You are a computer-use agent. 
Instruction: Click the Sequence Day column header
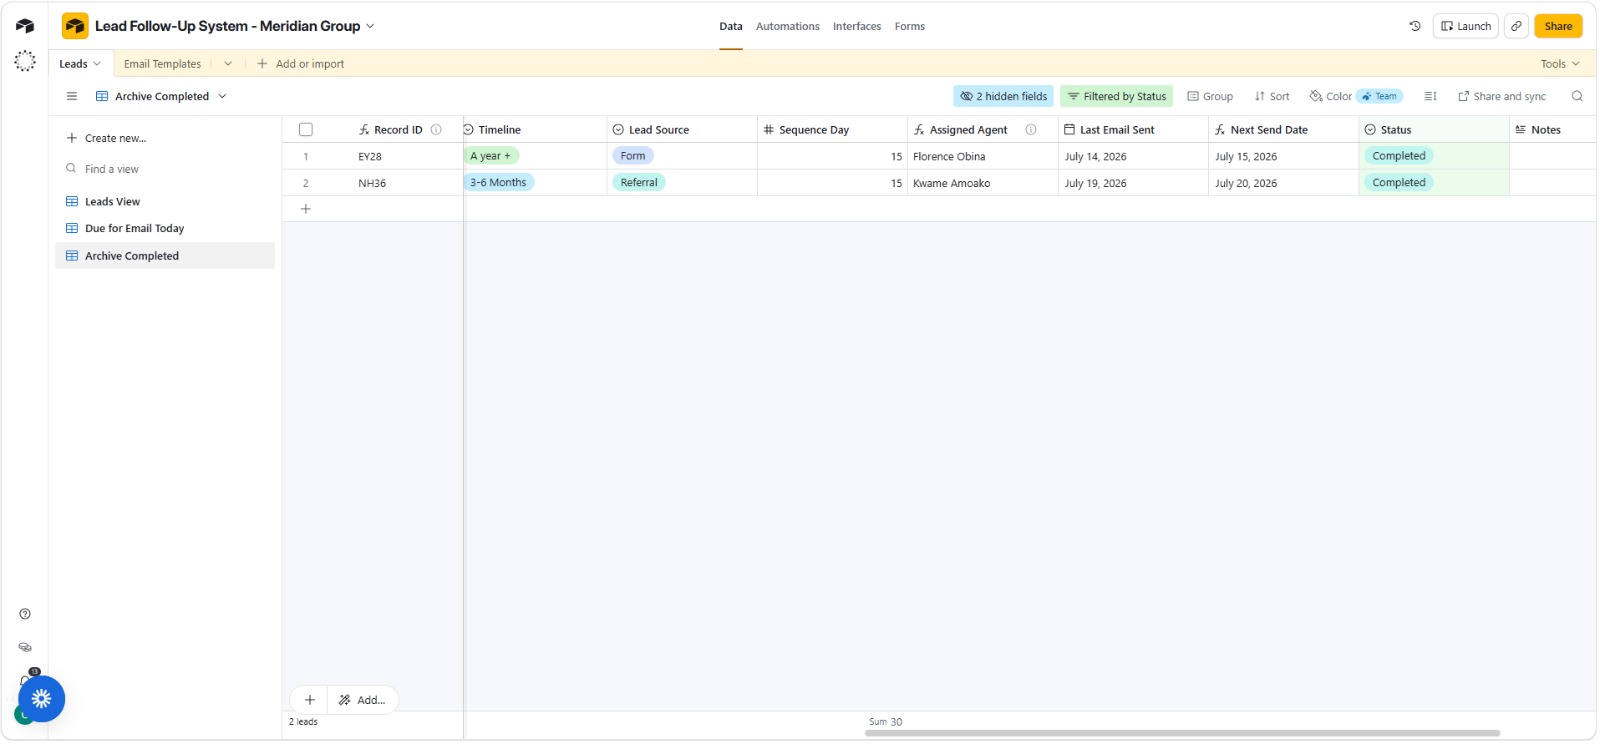tap(832, 130)
